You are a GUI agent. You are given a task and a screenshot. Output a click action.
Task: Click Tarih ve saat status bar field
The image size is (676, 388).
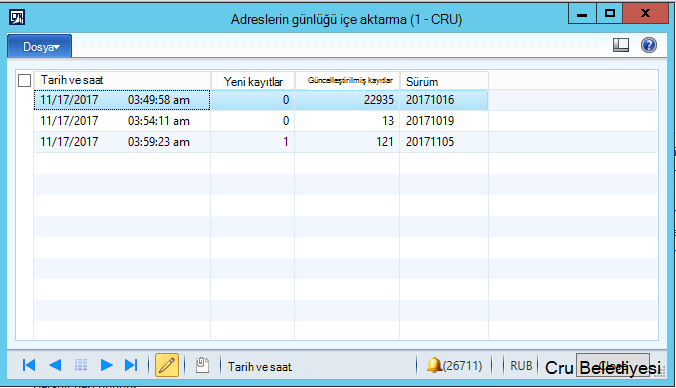tap(260, 366)
